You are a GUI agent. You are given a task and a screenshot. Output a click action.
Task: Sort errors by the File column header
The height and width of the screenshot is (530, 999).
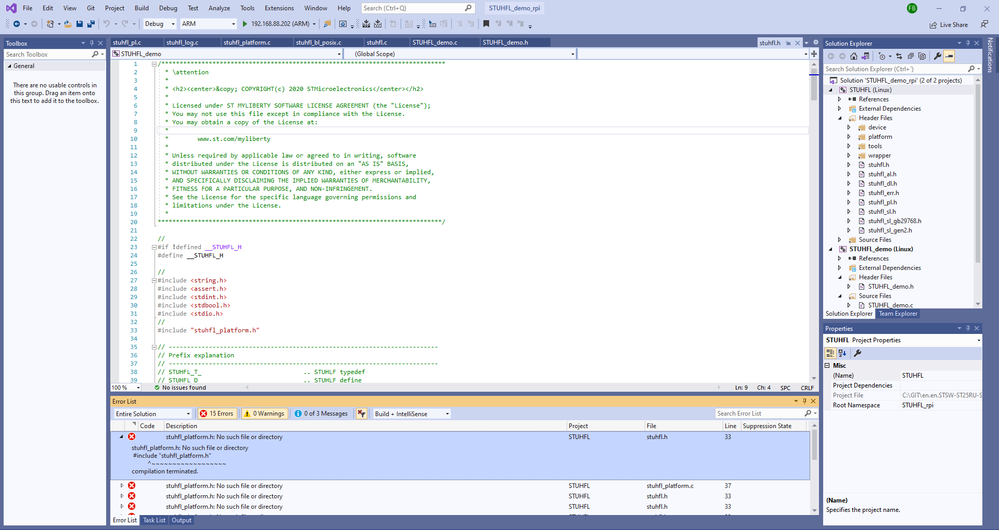(683, 426)
